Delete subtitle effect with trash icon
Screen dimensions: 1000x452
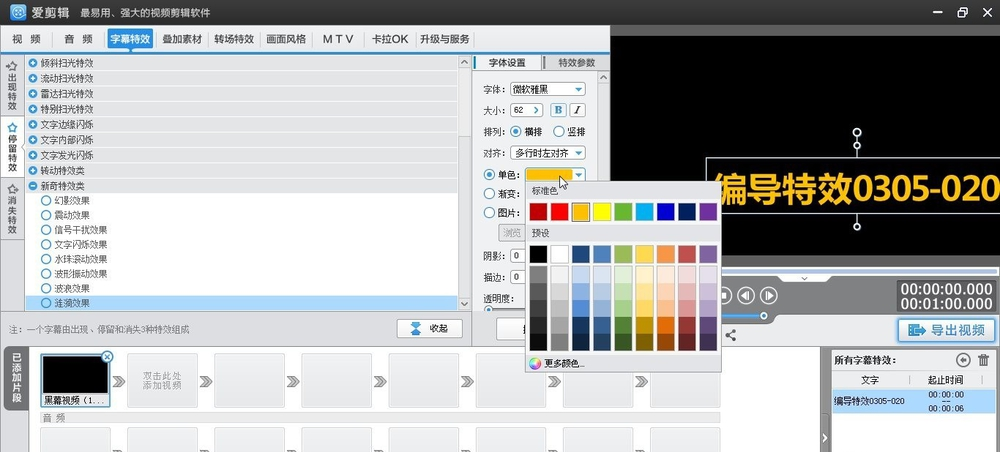(x=984, y=360)
